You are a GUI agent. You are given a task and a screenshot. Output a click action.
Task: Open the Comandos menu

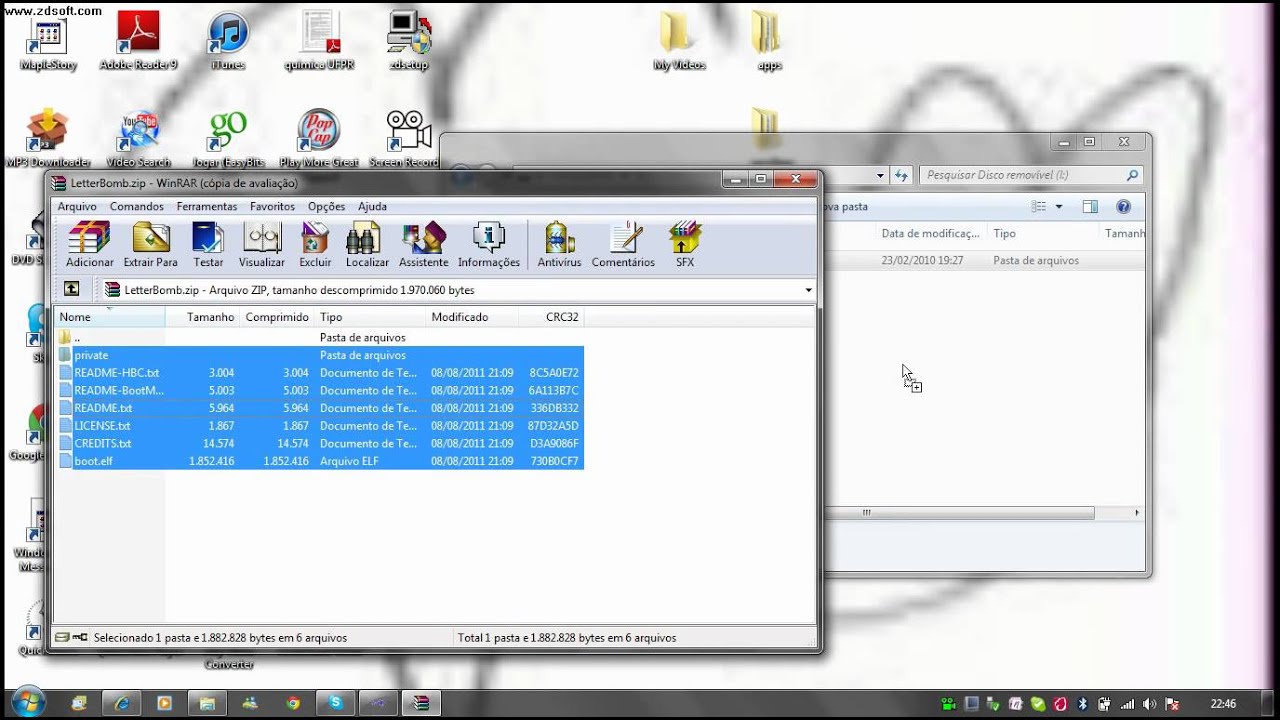(x=137, y=206)
